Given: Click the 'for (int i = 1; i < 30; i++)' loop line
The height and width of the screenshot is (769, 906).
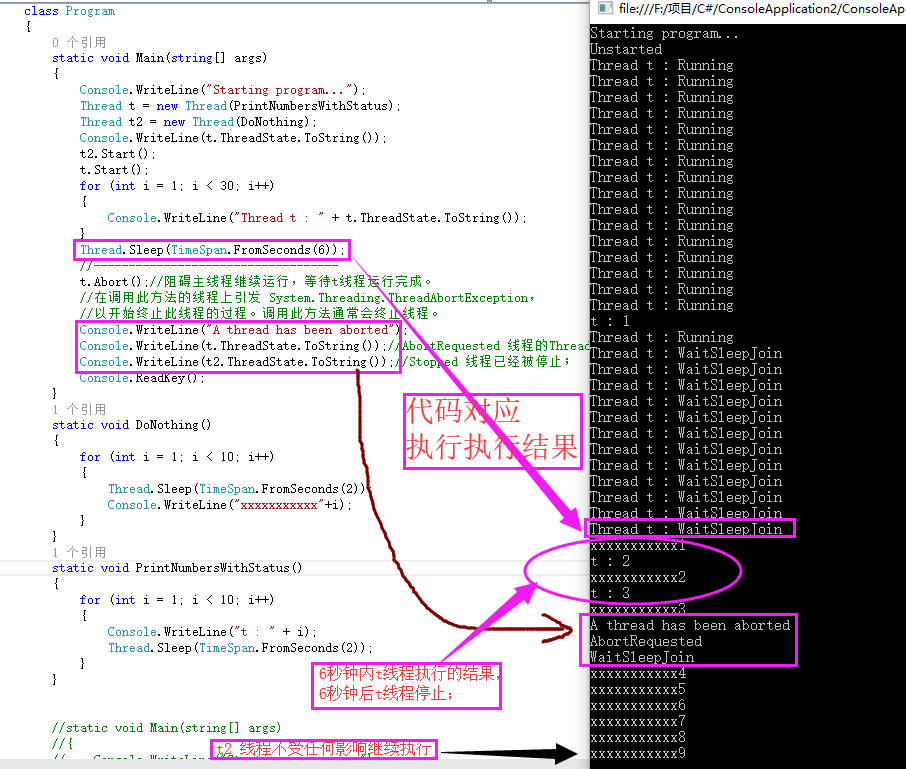Looking at the screenshot, I should (177, 185).
